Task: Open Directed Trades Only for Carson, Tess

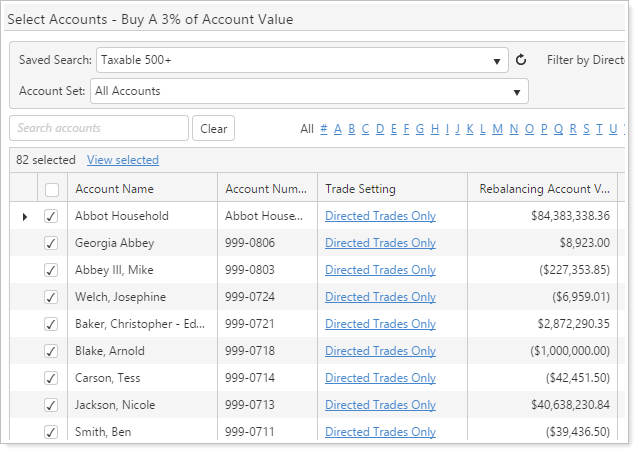Action: 380,378
